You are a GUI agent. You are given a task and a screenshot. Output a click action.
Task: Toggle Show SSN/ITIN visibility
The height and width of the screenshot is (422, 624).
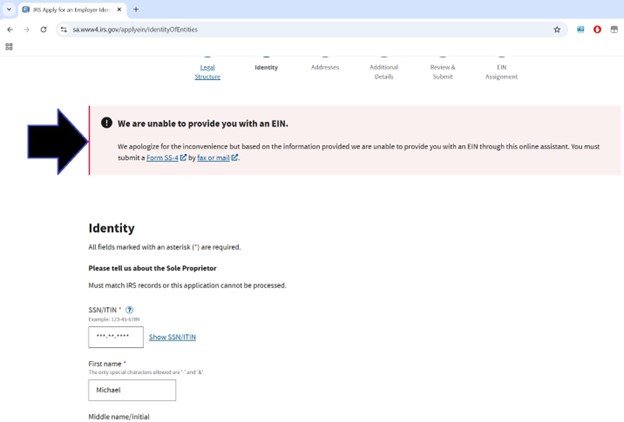pyautogui.click(x=172, y=337)
